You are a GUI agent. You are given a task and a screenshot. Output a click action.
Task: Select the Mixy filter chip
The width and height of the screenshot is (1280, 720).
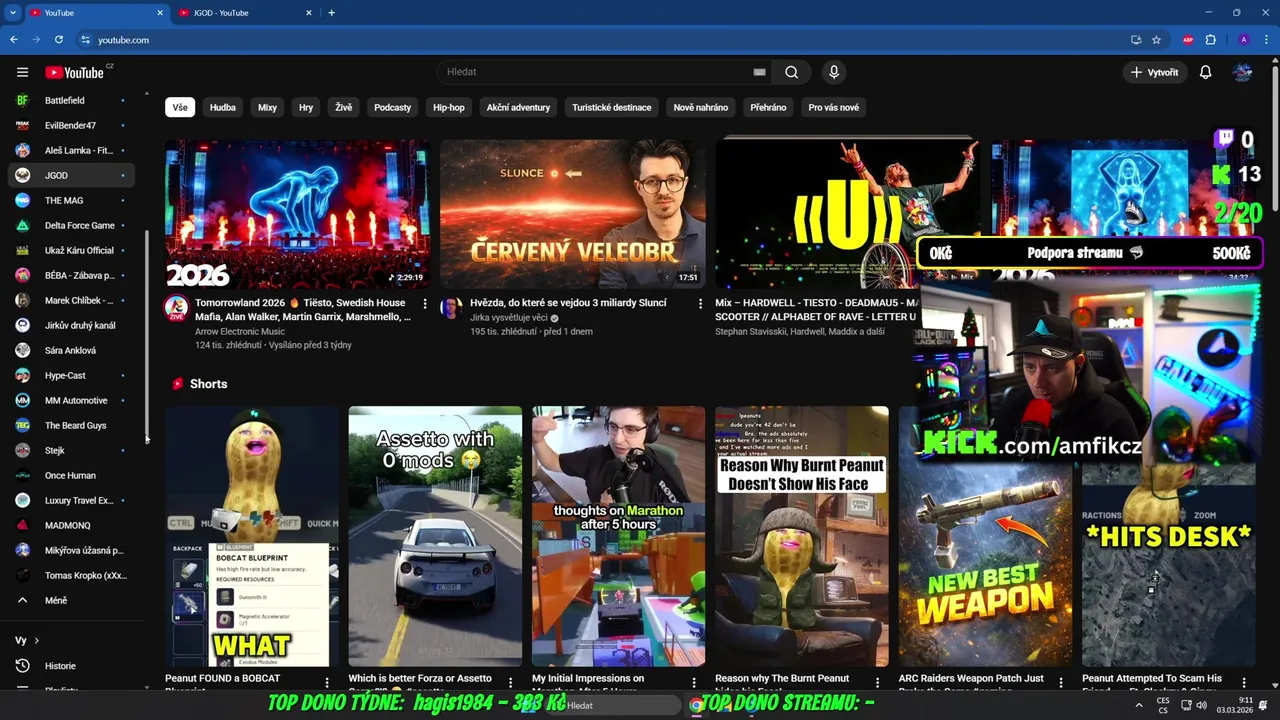click(x=267, y=107)
